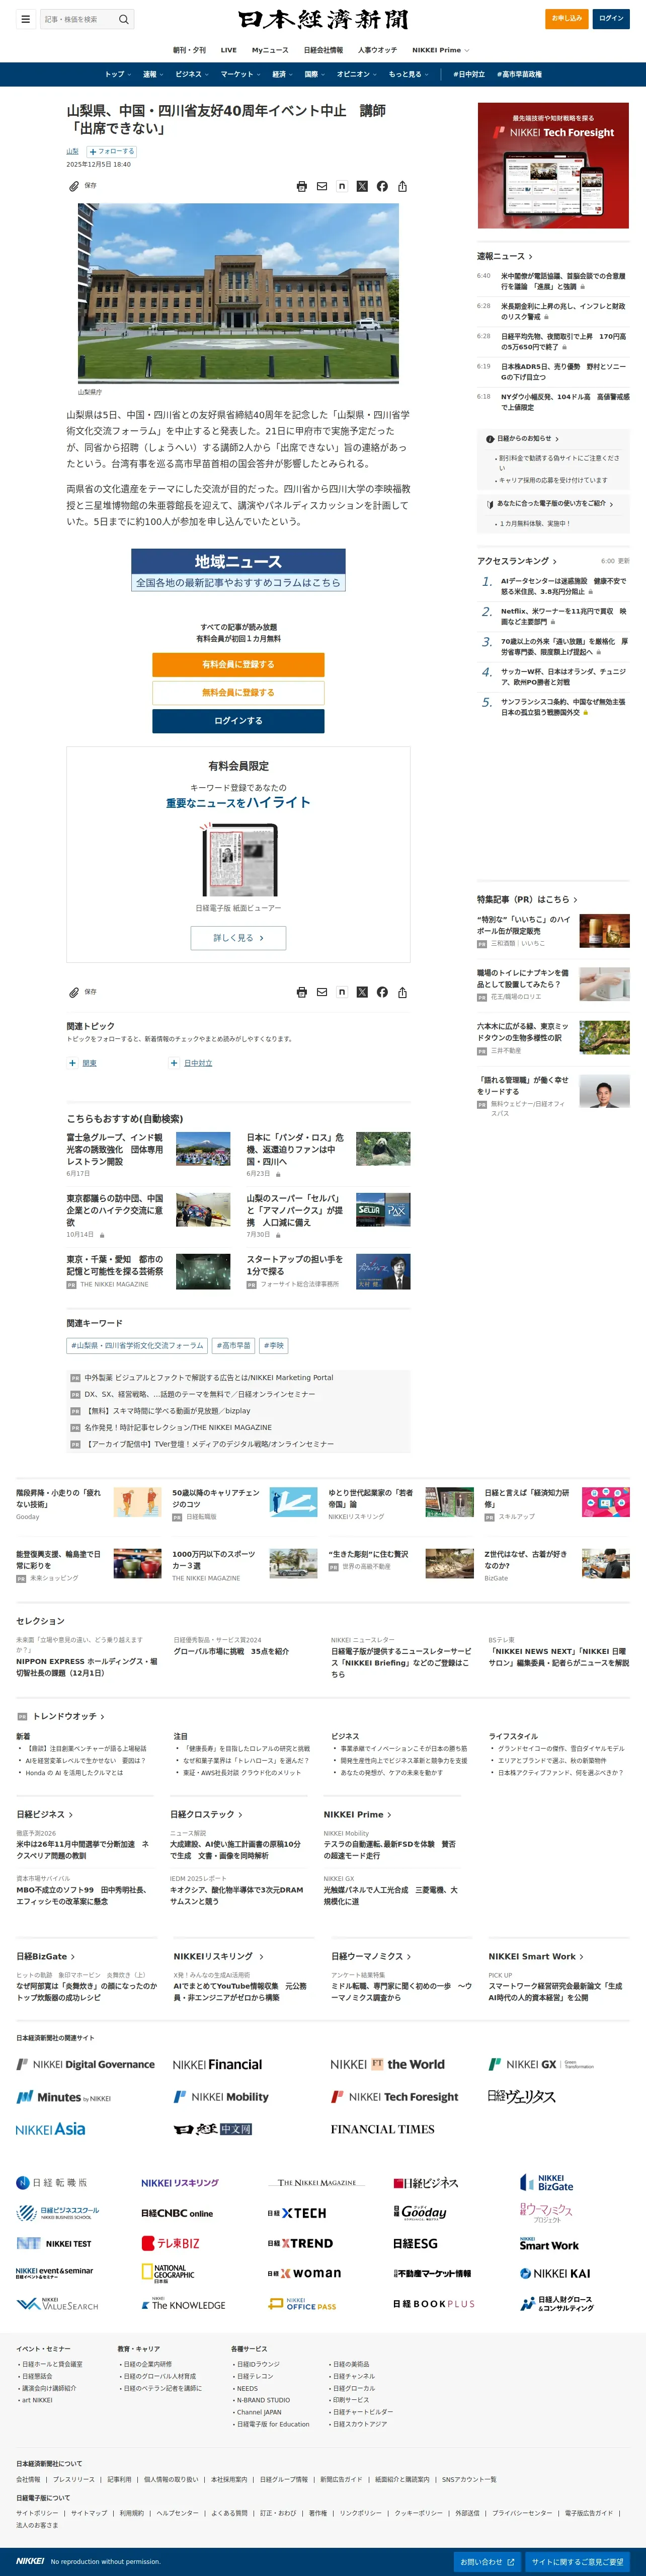Click the note icon below the paywall box
This screenshot has height=2576, width=646.
342,992
